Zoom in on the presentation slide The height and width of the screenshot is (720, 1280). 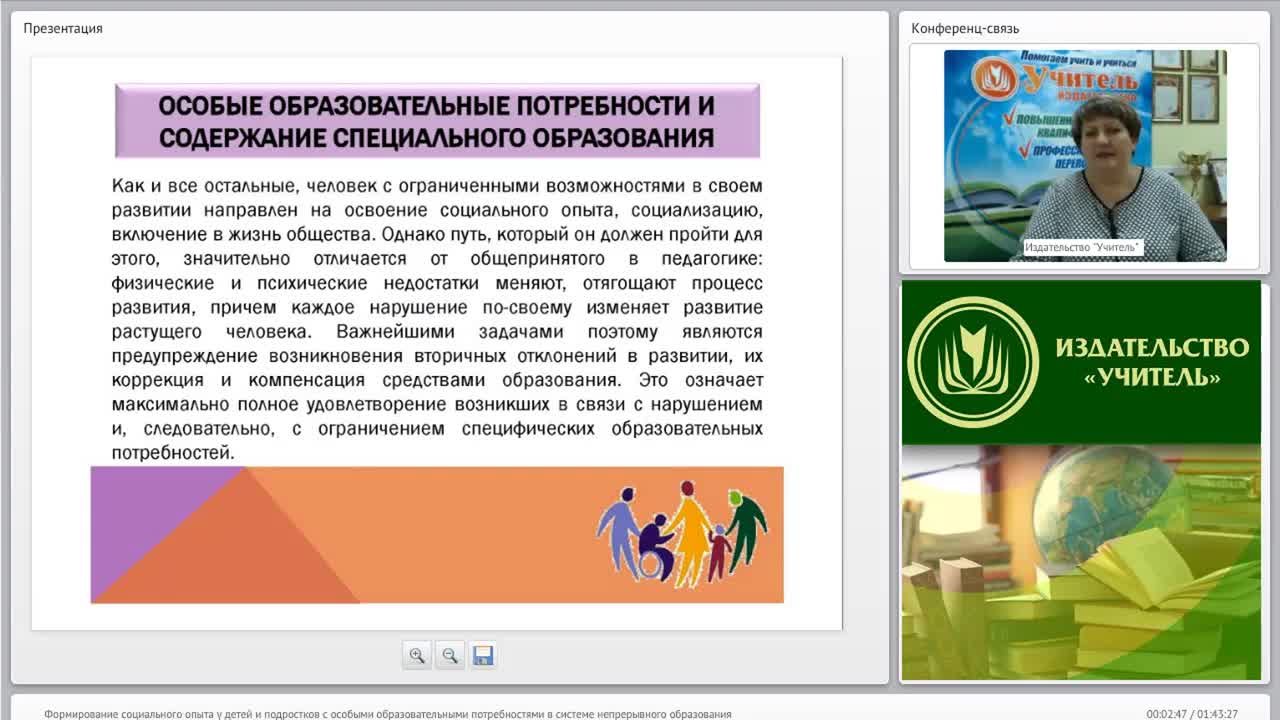(417, 656)
